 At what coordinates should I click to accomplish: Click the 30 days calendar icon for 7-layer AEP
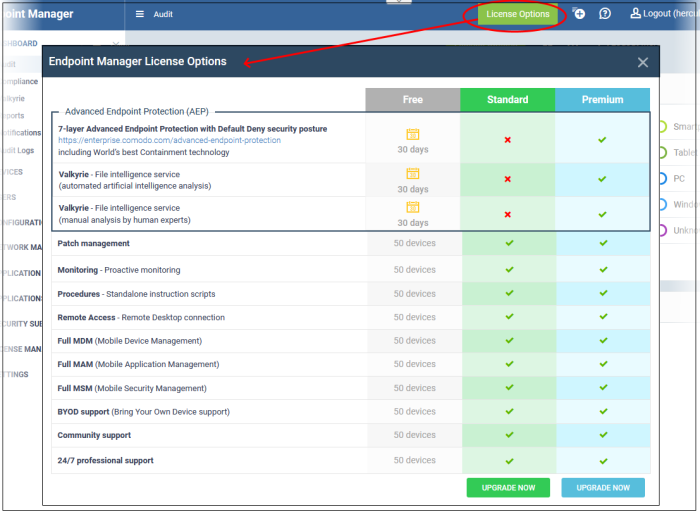(412, 134)
